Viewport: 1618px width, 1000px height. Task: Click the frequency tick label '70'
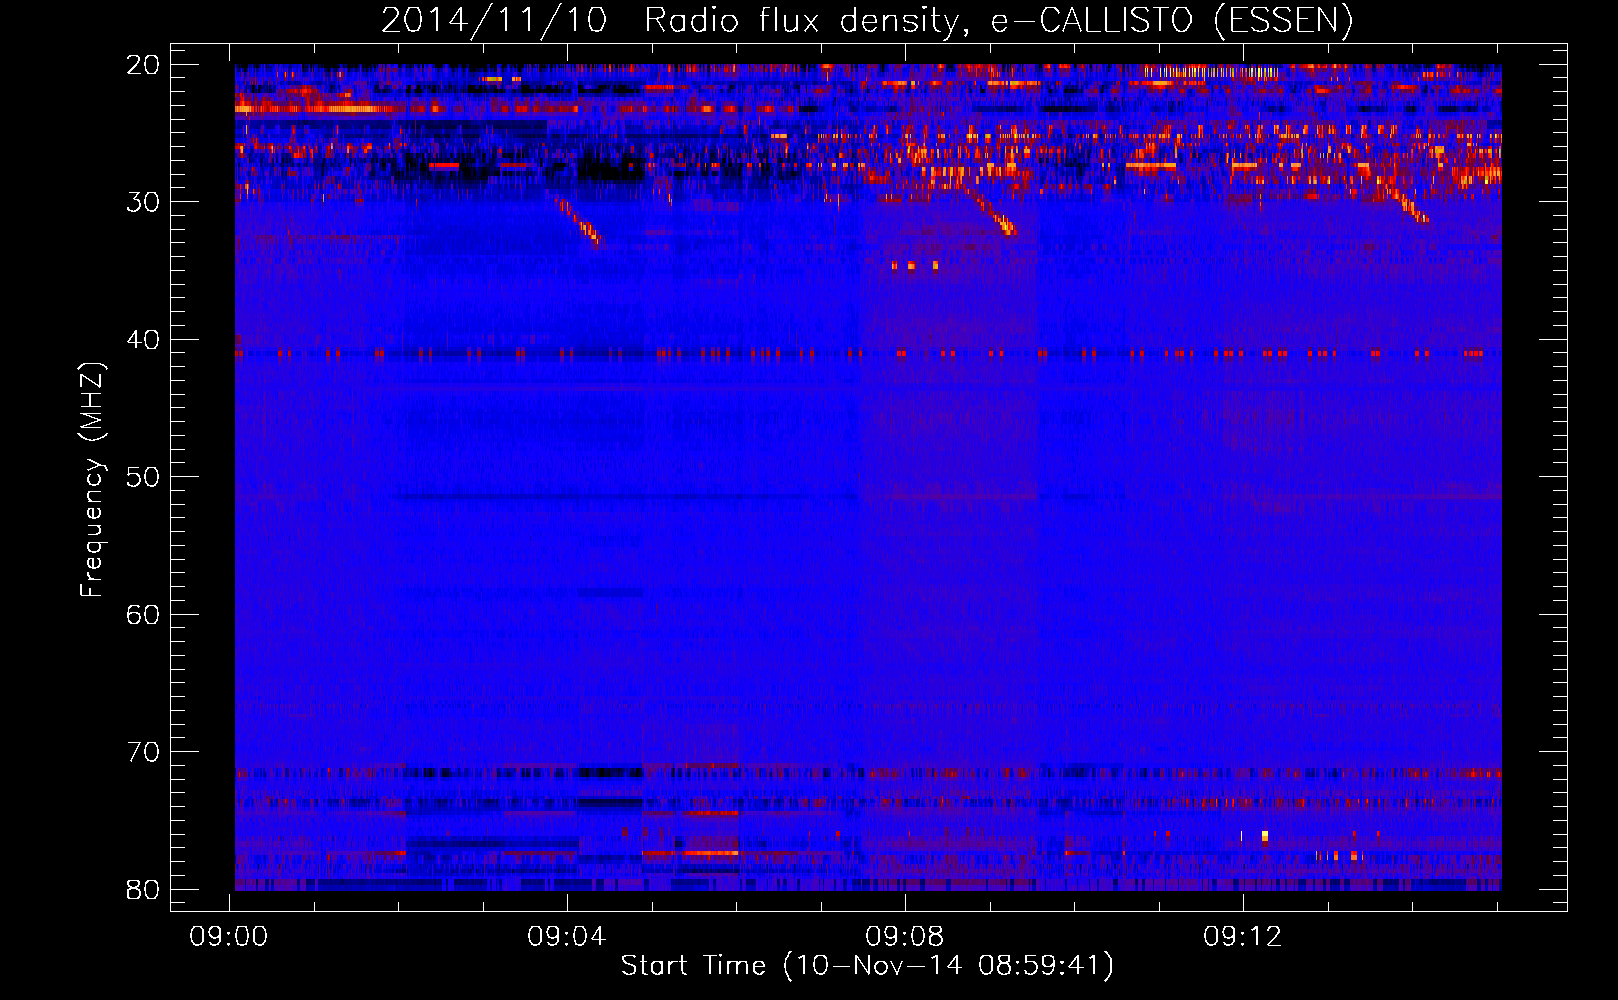pos(143,752)
